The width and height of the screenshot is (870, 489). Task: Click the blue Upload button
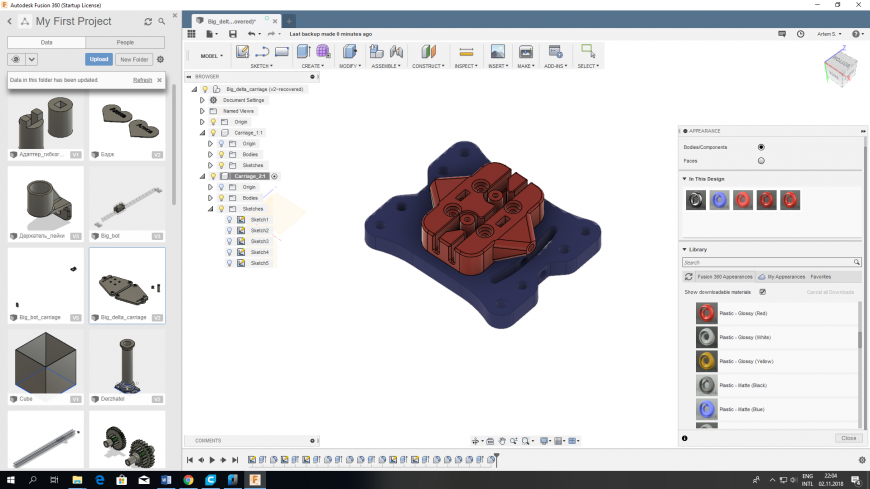point(98,59)
